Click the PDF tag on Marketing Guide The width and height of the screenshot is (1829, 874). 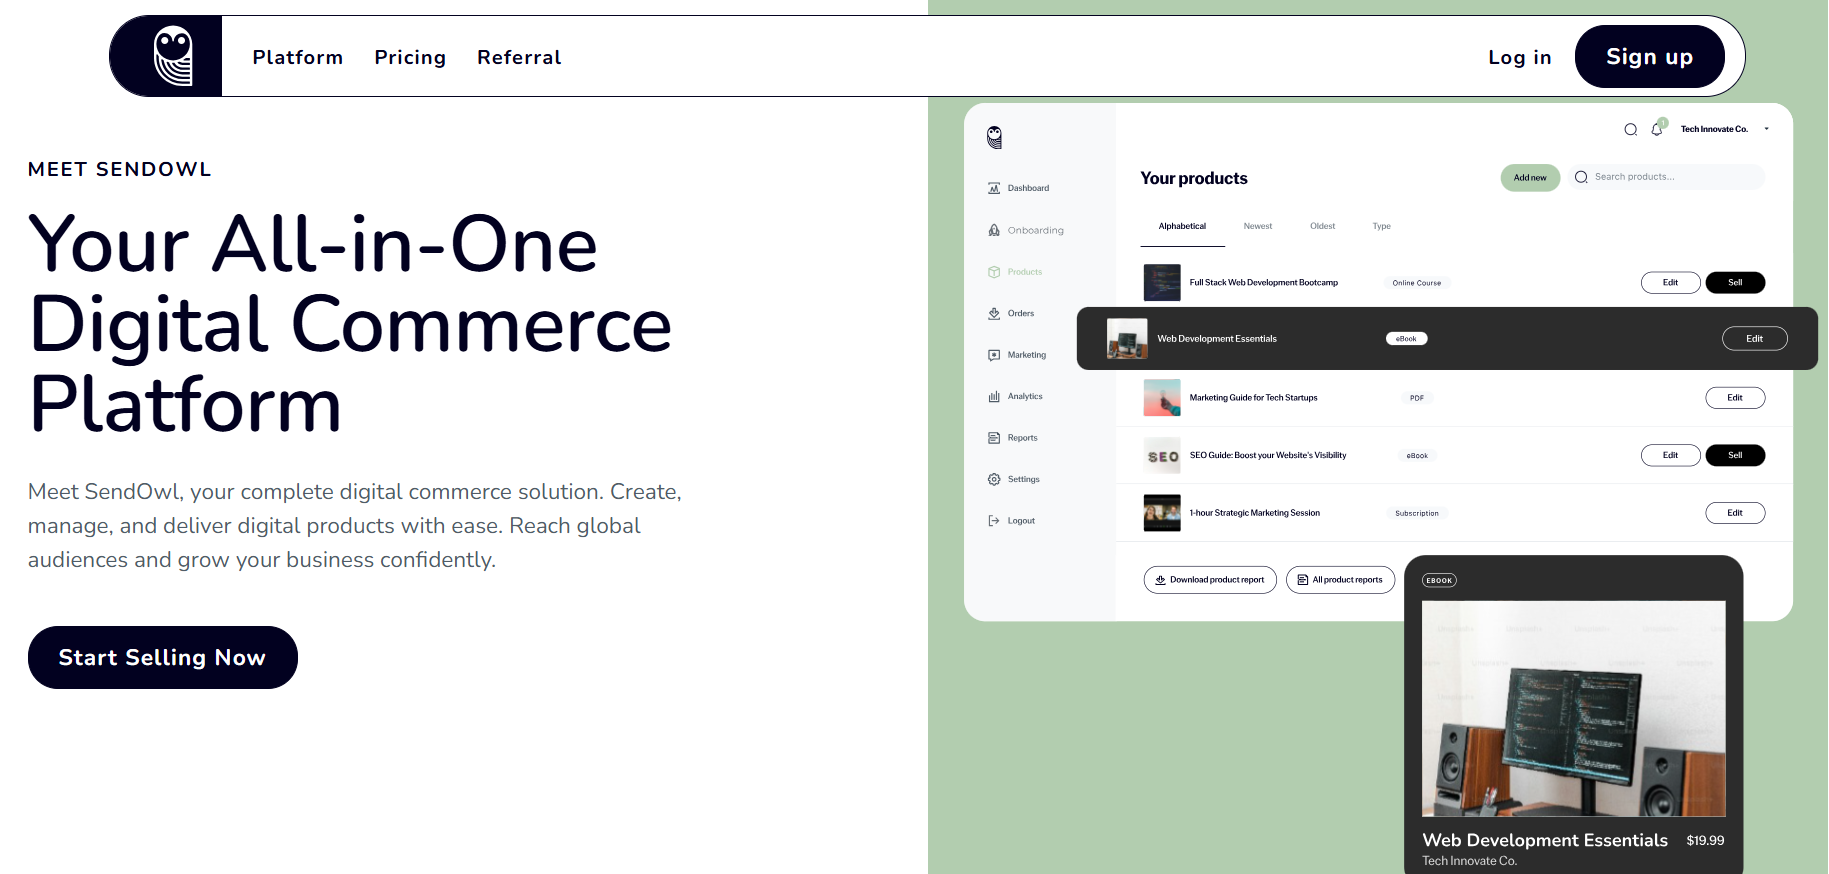click(1416, 398)
